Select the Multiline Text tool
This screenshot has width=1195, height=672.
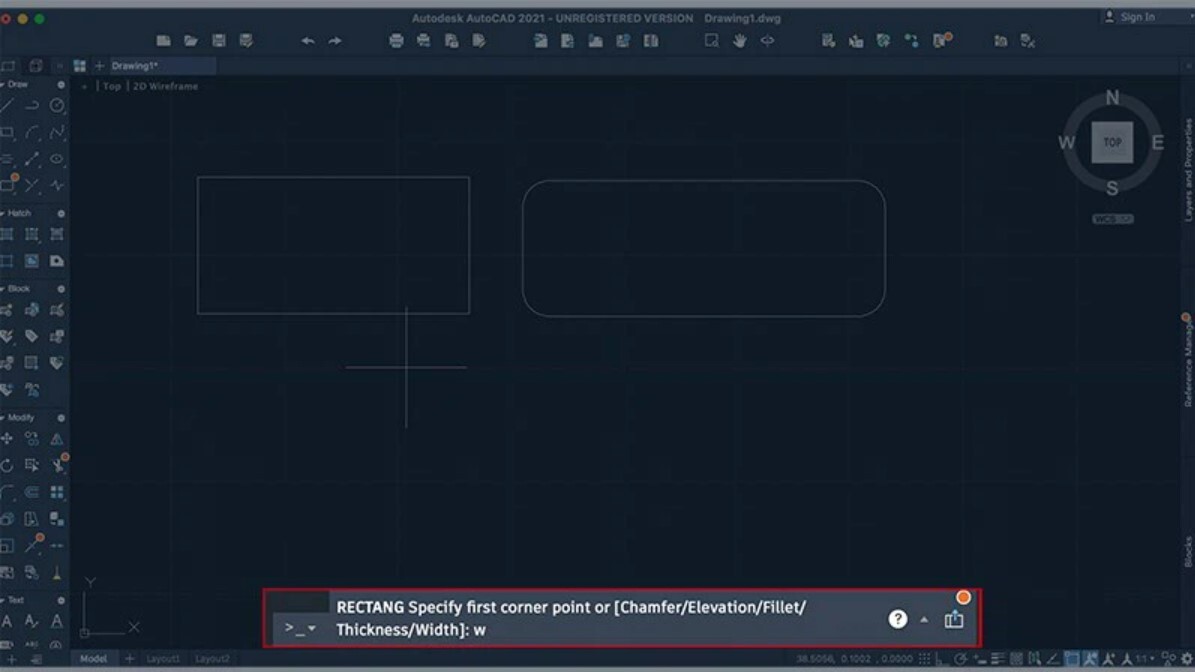pos(7,622)
